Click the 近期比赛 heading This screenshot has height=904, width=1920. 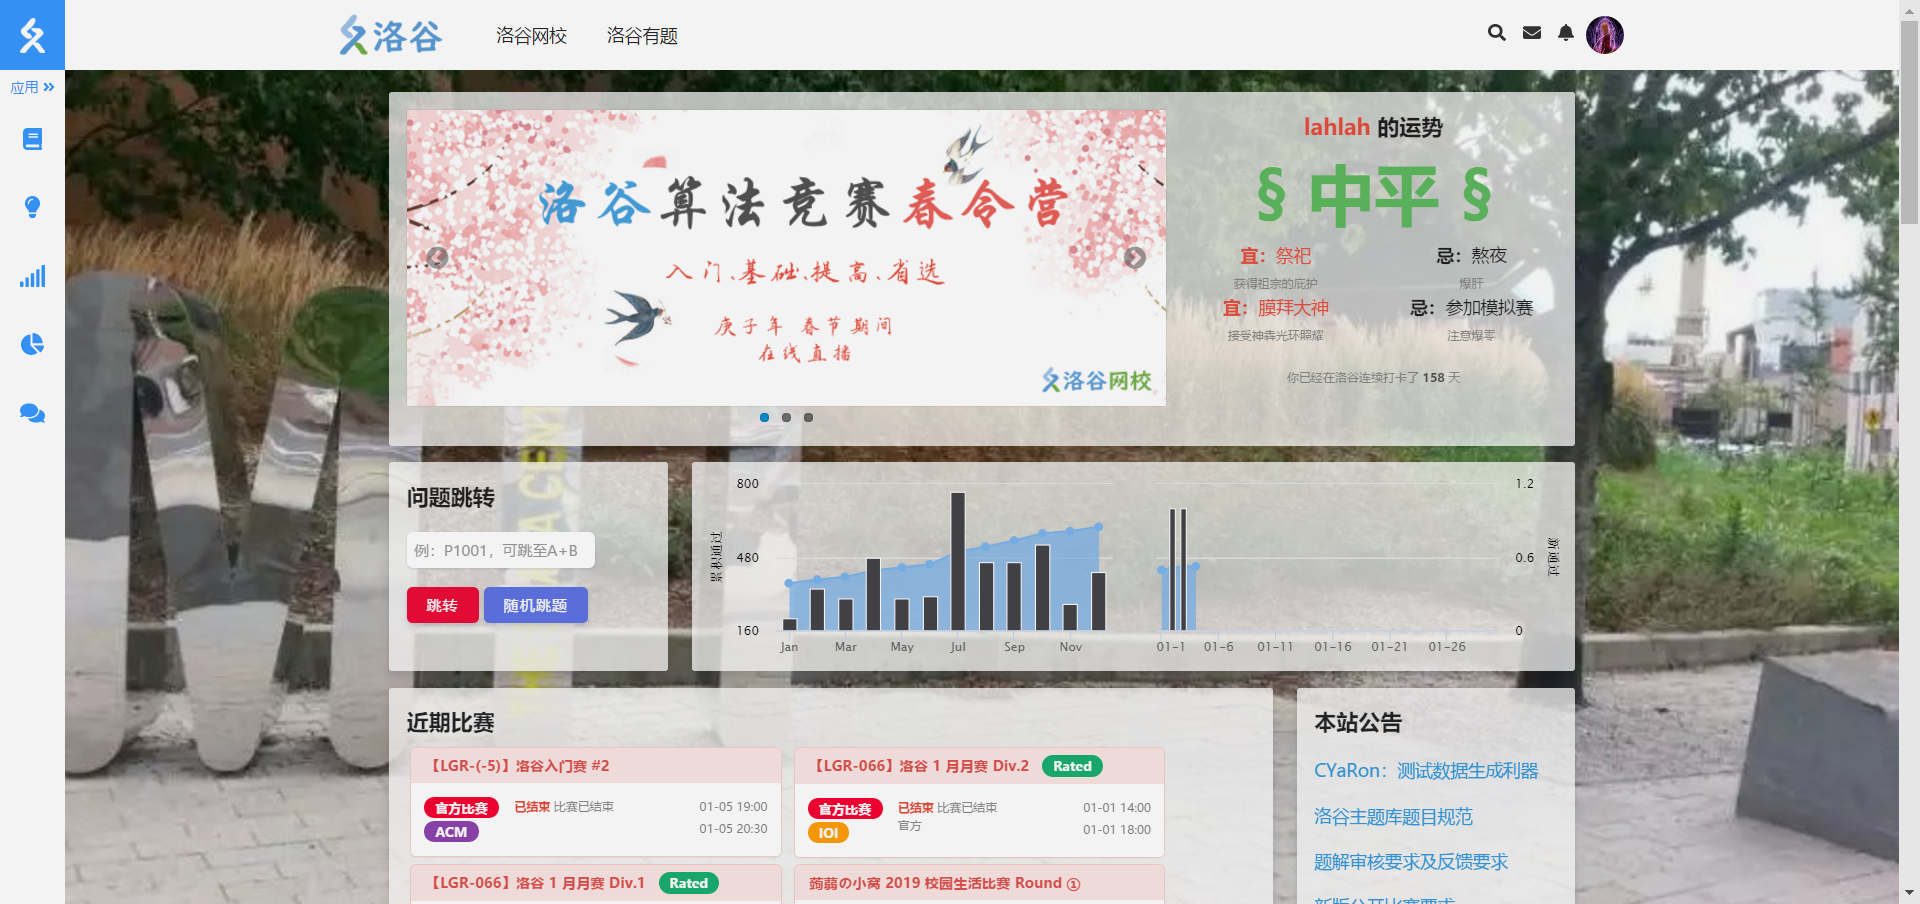(x=450, y=723)
